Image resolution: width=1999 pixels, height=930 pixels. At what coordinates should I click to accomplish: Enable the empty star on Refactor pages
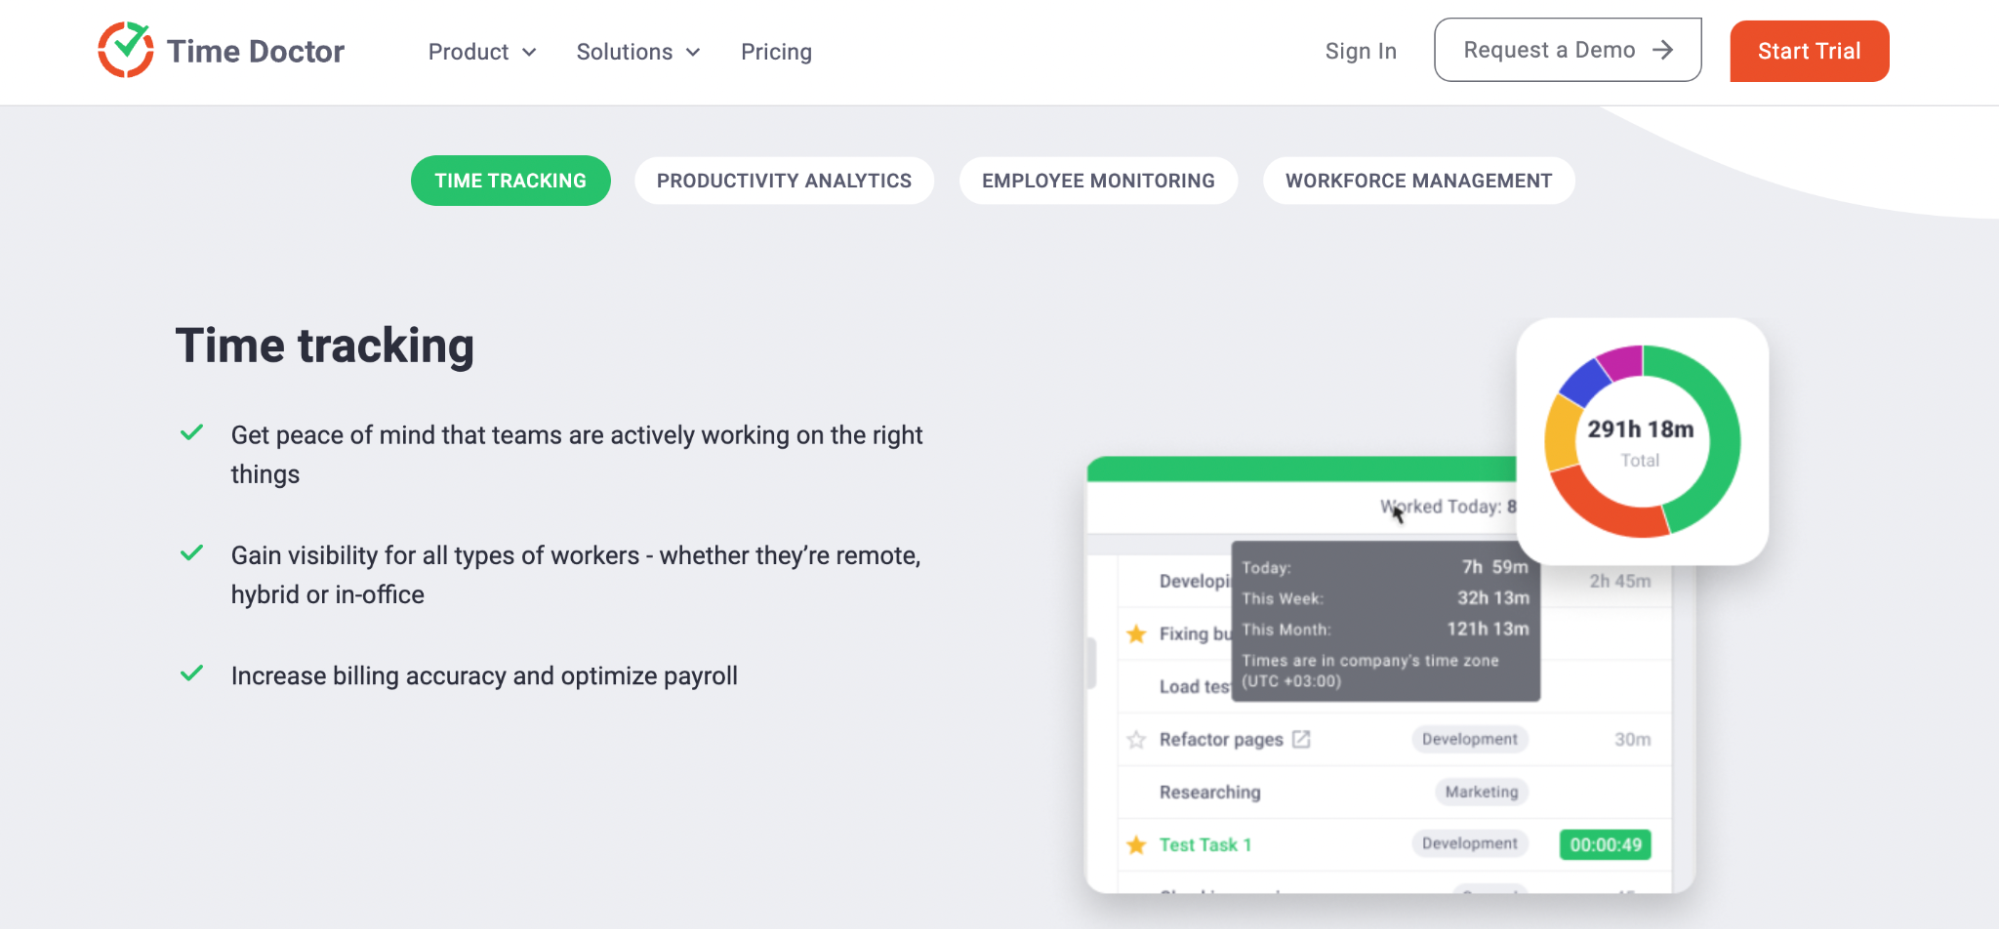(1136, 740)
